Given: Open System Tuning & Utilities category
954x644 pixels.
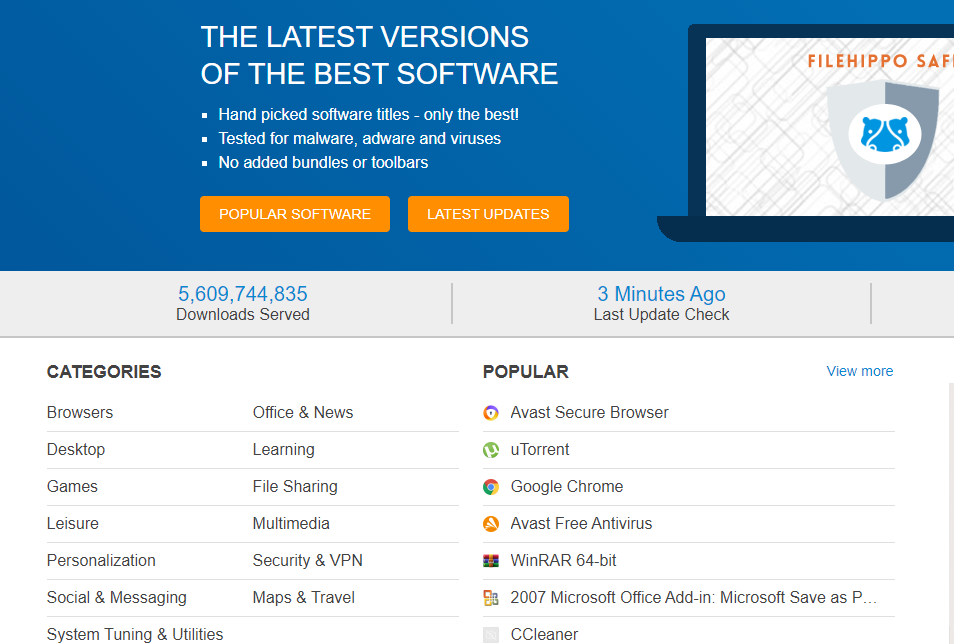Looking at the screenshot, I should click(135, 634).
